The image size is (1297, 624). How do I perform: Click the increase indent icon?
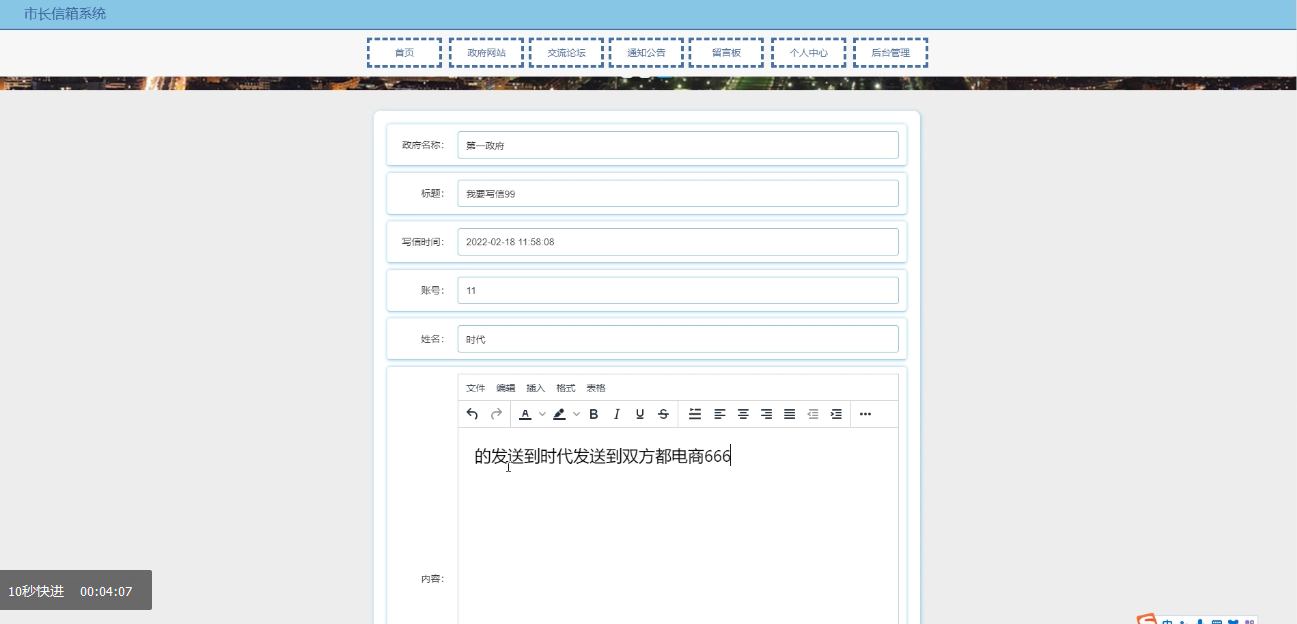836,413
